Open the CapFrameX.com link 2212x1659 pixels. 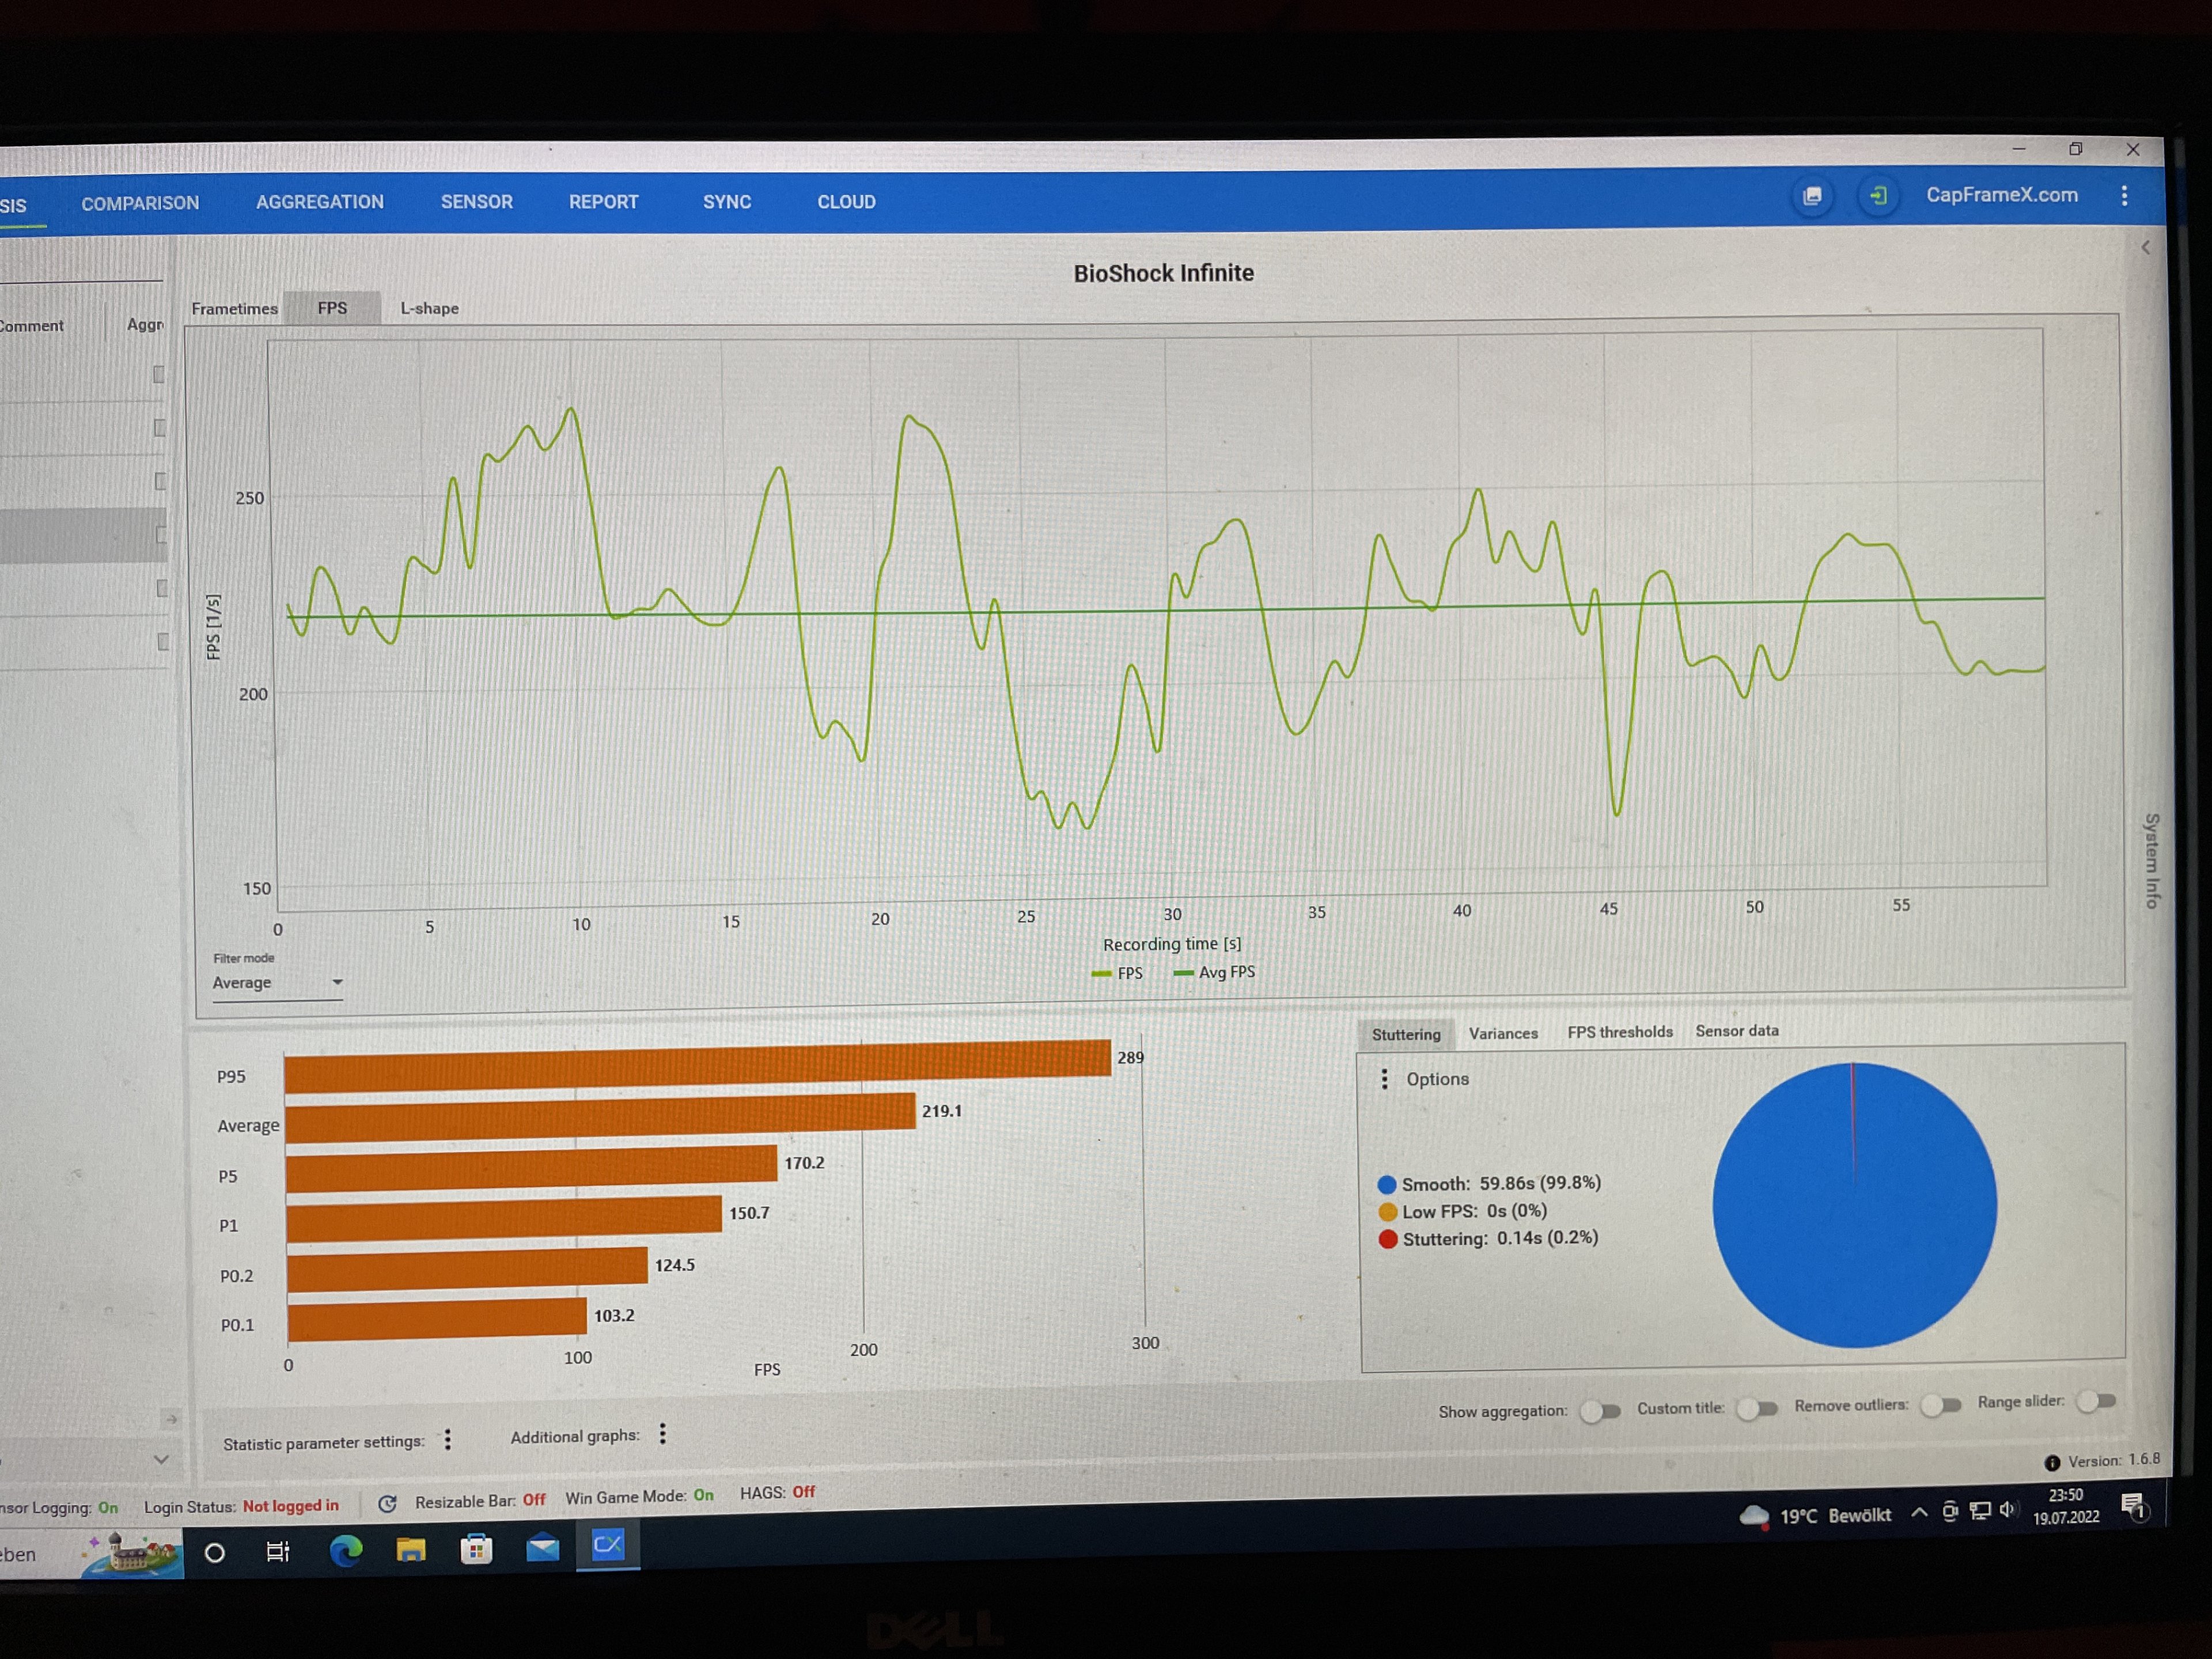(x=2001, y=195)
